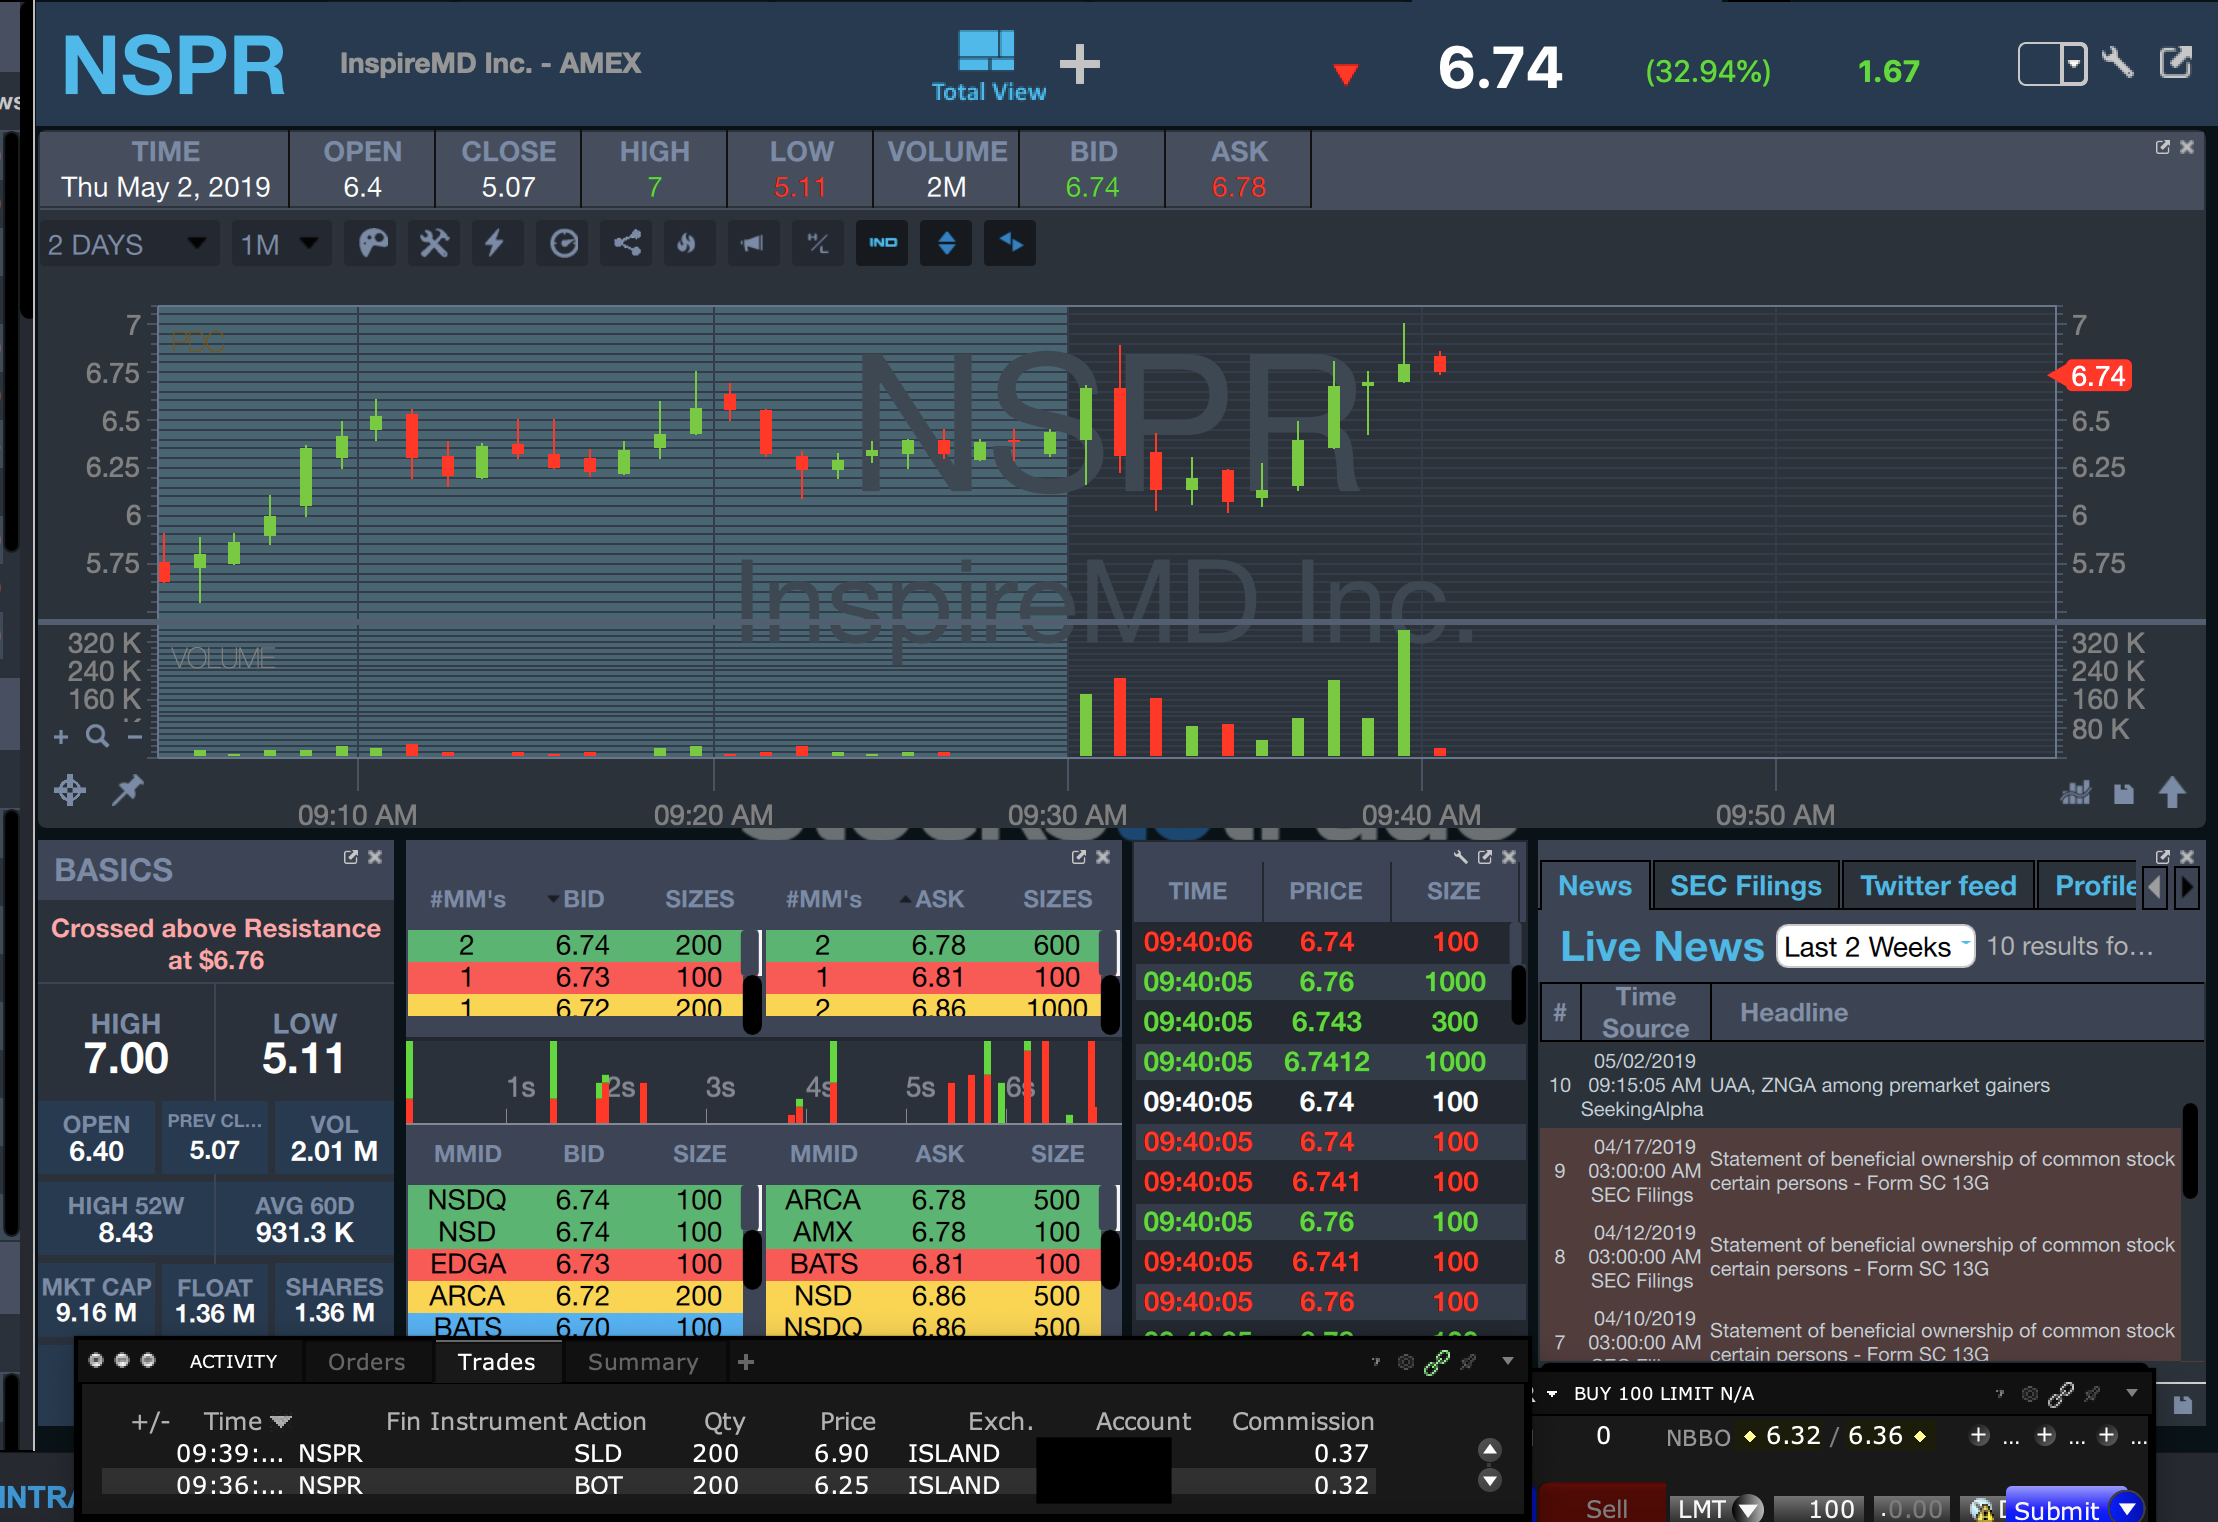Open the 2 DAYS range dropdown
Viewport: 2218px width, 1522px height.
[x=127, y=245]
